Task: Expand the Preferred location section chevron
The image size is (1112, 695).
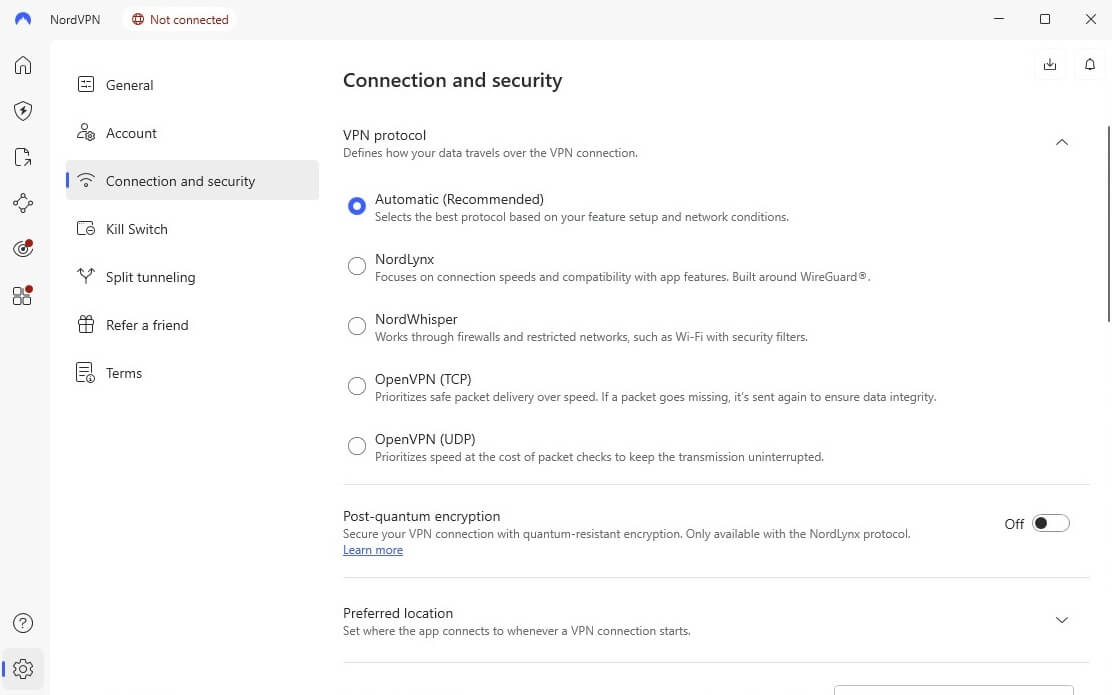Action: pos(1061,620)
